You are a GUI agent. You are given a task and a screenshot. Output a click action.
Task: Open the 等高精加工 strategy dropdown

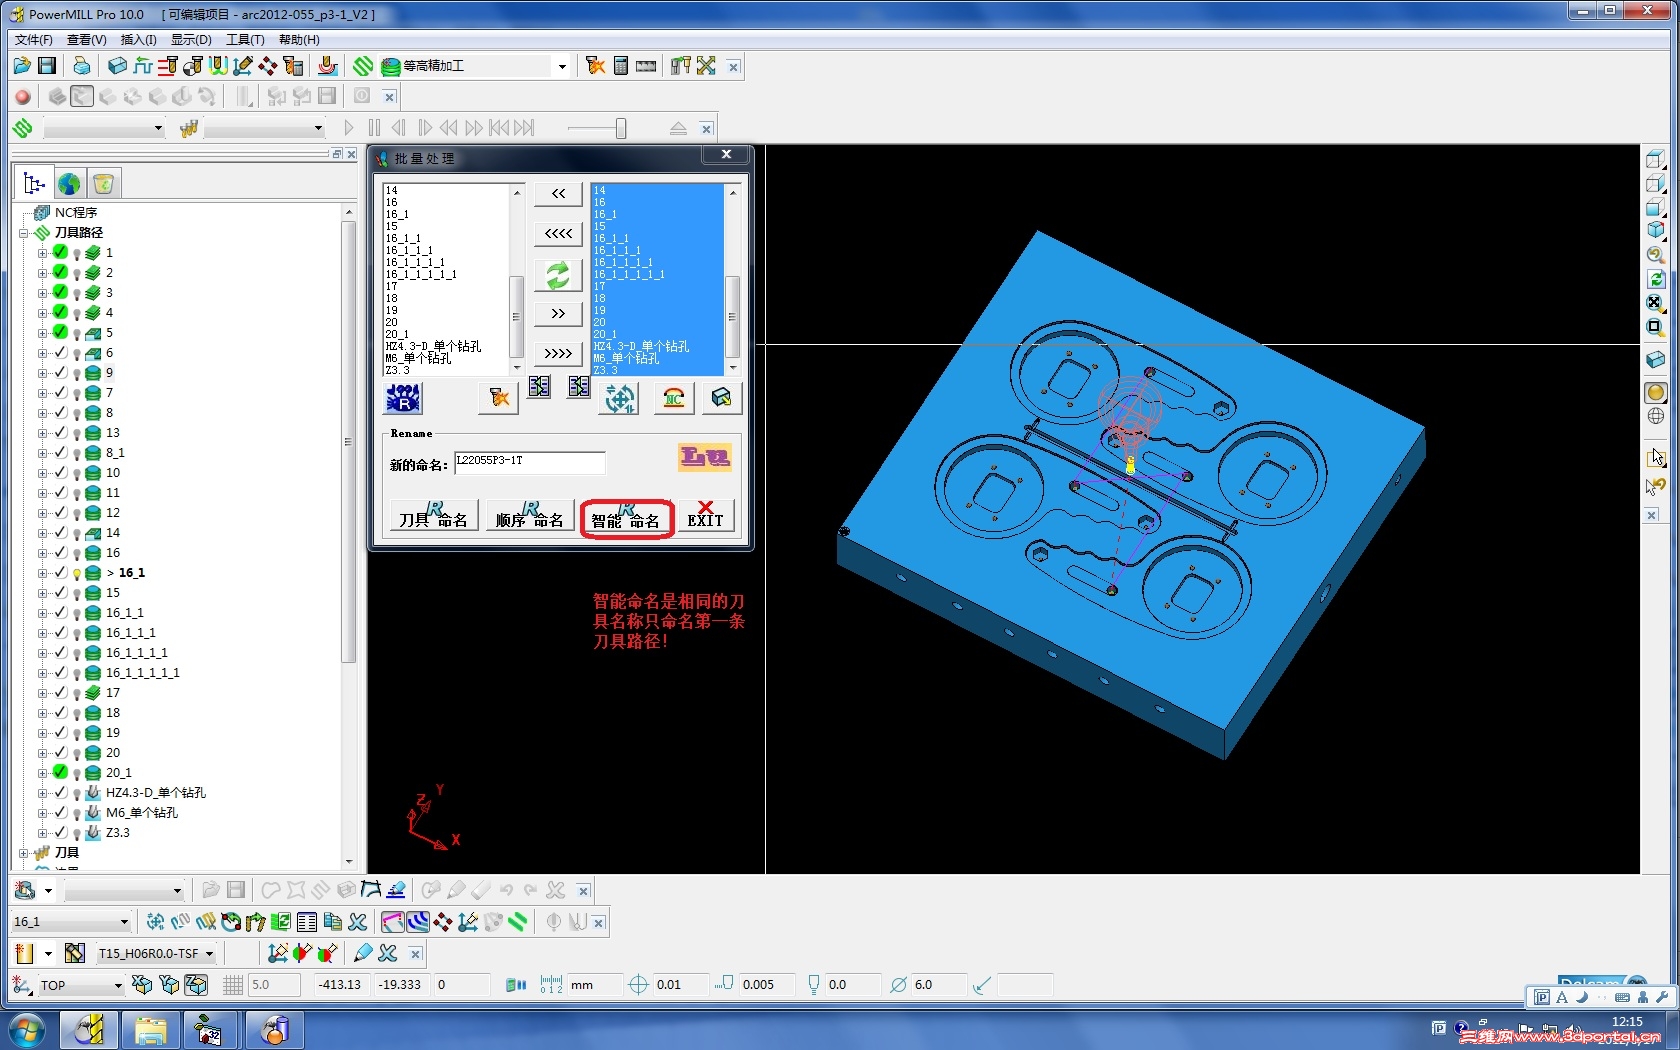point(562,67)
